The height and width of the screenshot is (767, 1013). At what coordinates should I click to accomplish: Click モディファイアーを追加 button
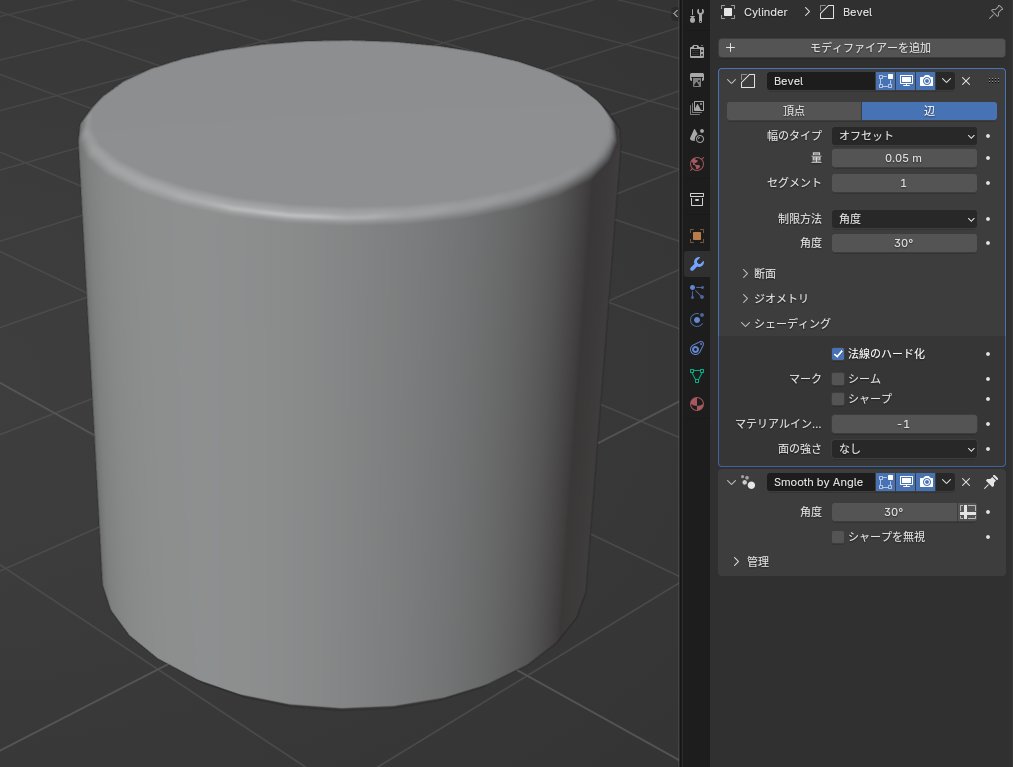(862, 48)
